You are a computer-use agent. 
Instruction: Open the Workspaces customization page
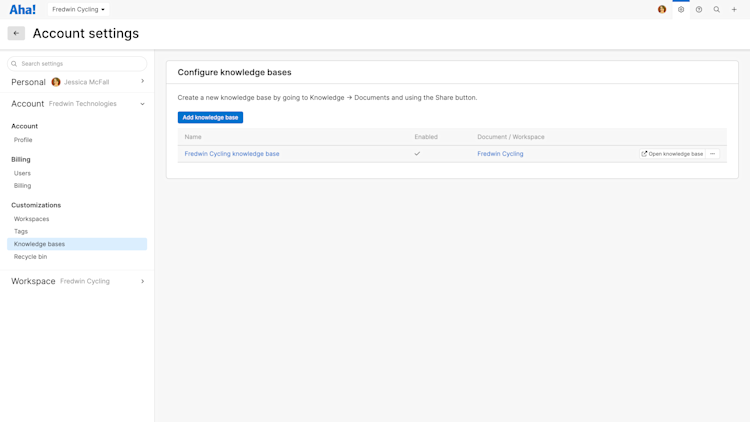(x=32, y=219)
